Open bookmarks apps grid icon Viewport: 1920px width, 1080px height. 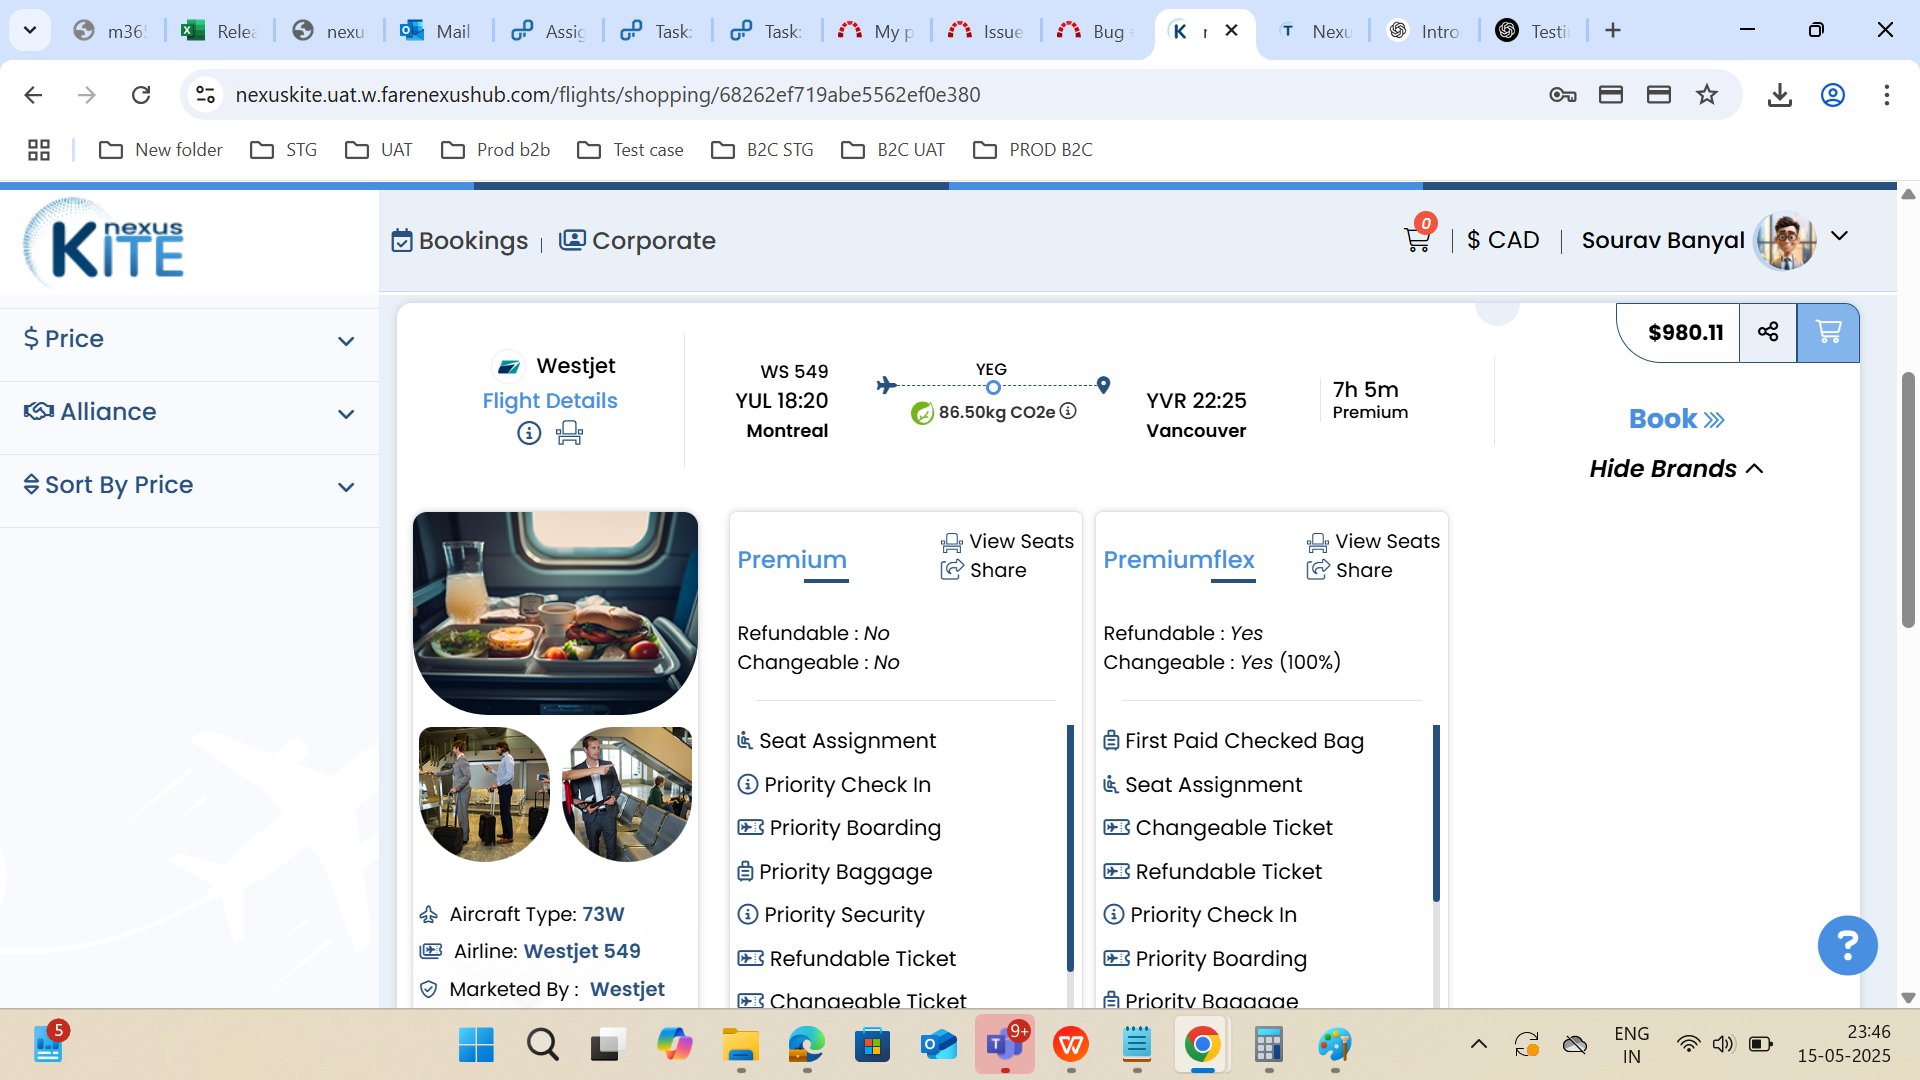[x=39, y=150]
